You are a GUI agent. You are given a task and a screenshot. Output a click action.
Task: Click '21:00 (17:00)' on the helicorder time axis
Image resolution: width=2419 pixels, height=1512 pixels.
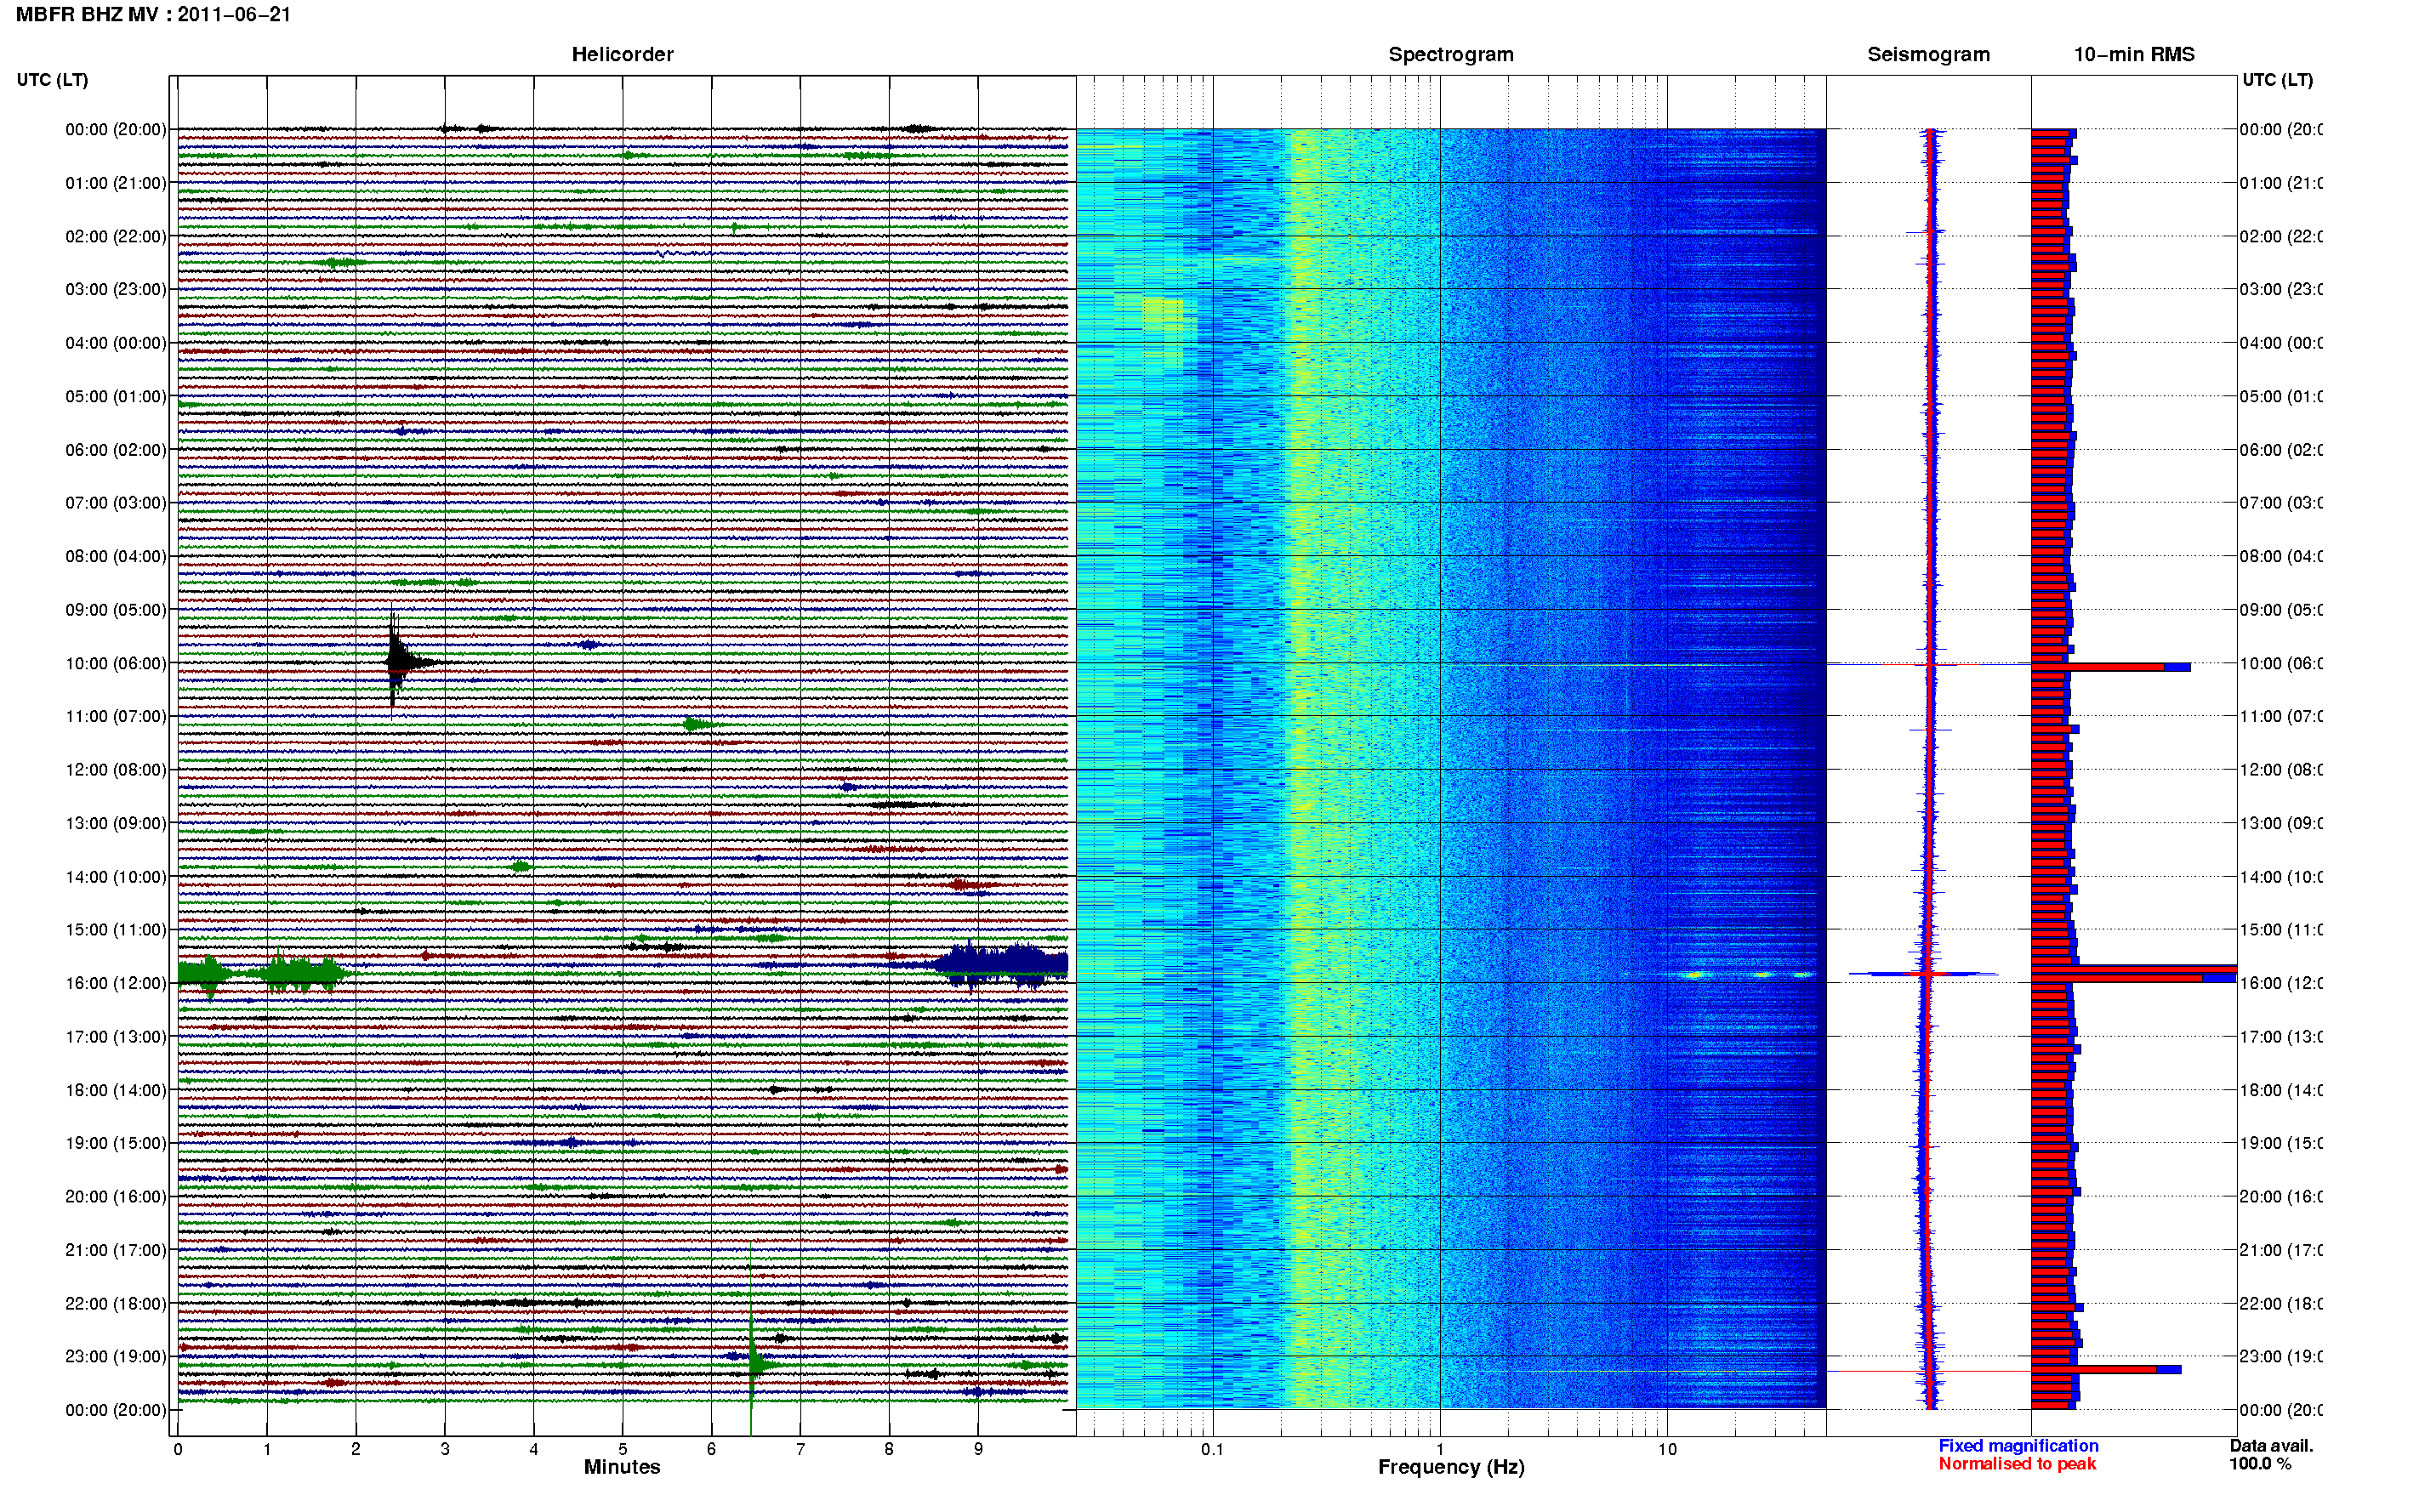[x=116, y=1250]
